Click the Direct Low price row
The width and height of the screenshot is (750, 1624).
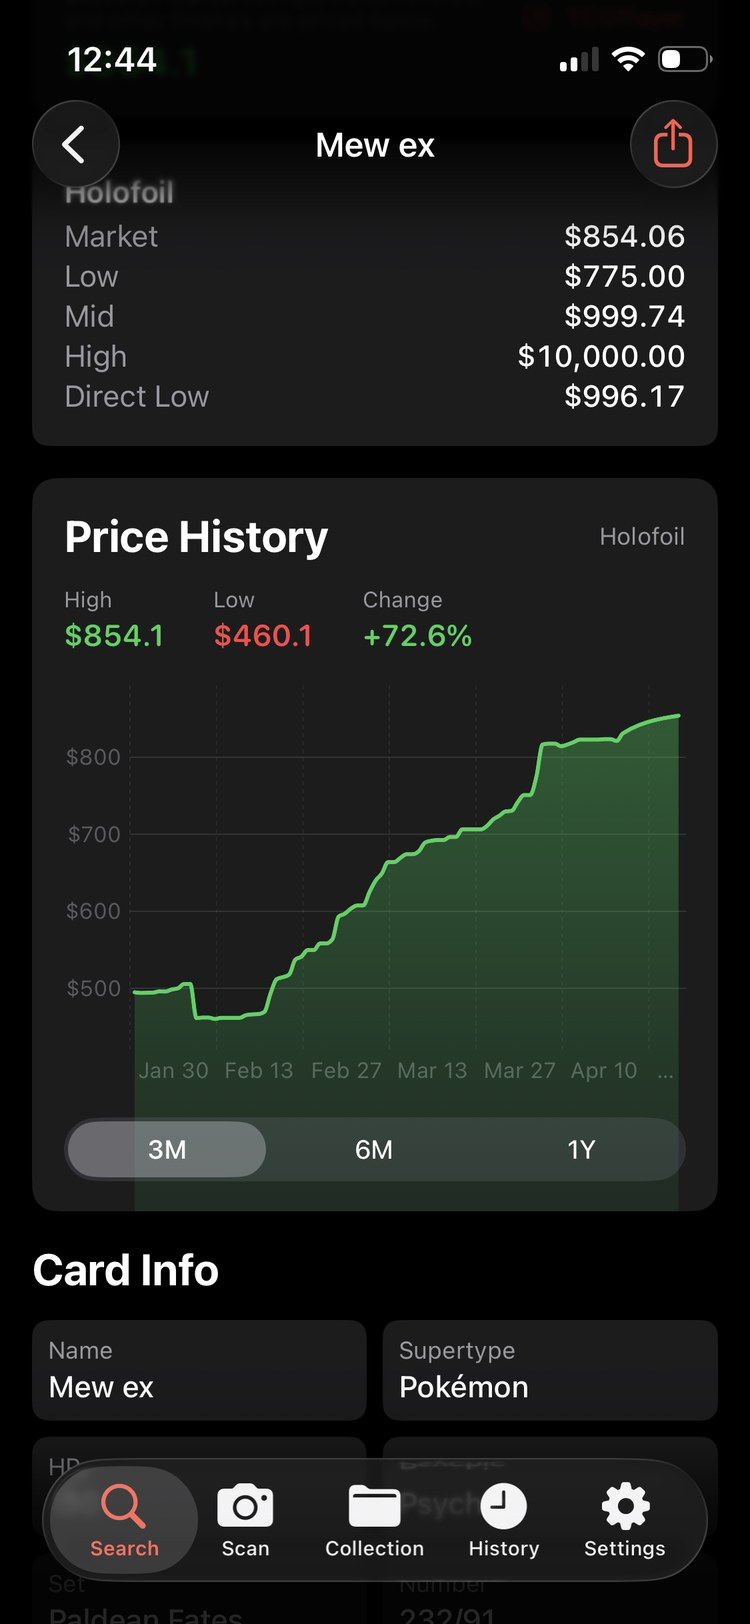(375, 396)
